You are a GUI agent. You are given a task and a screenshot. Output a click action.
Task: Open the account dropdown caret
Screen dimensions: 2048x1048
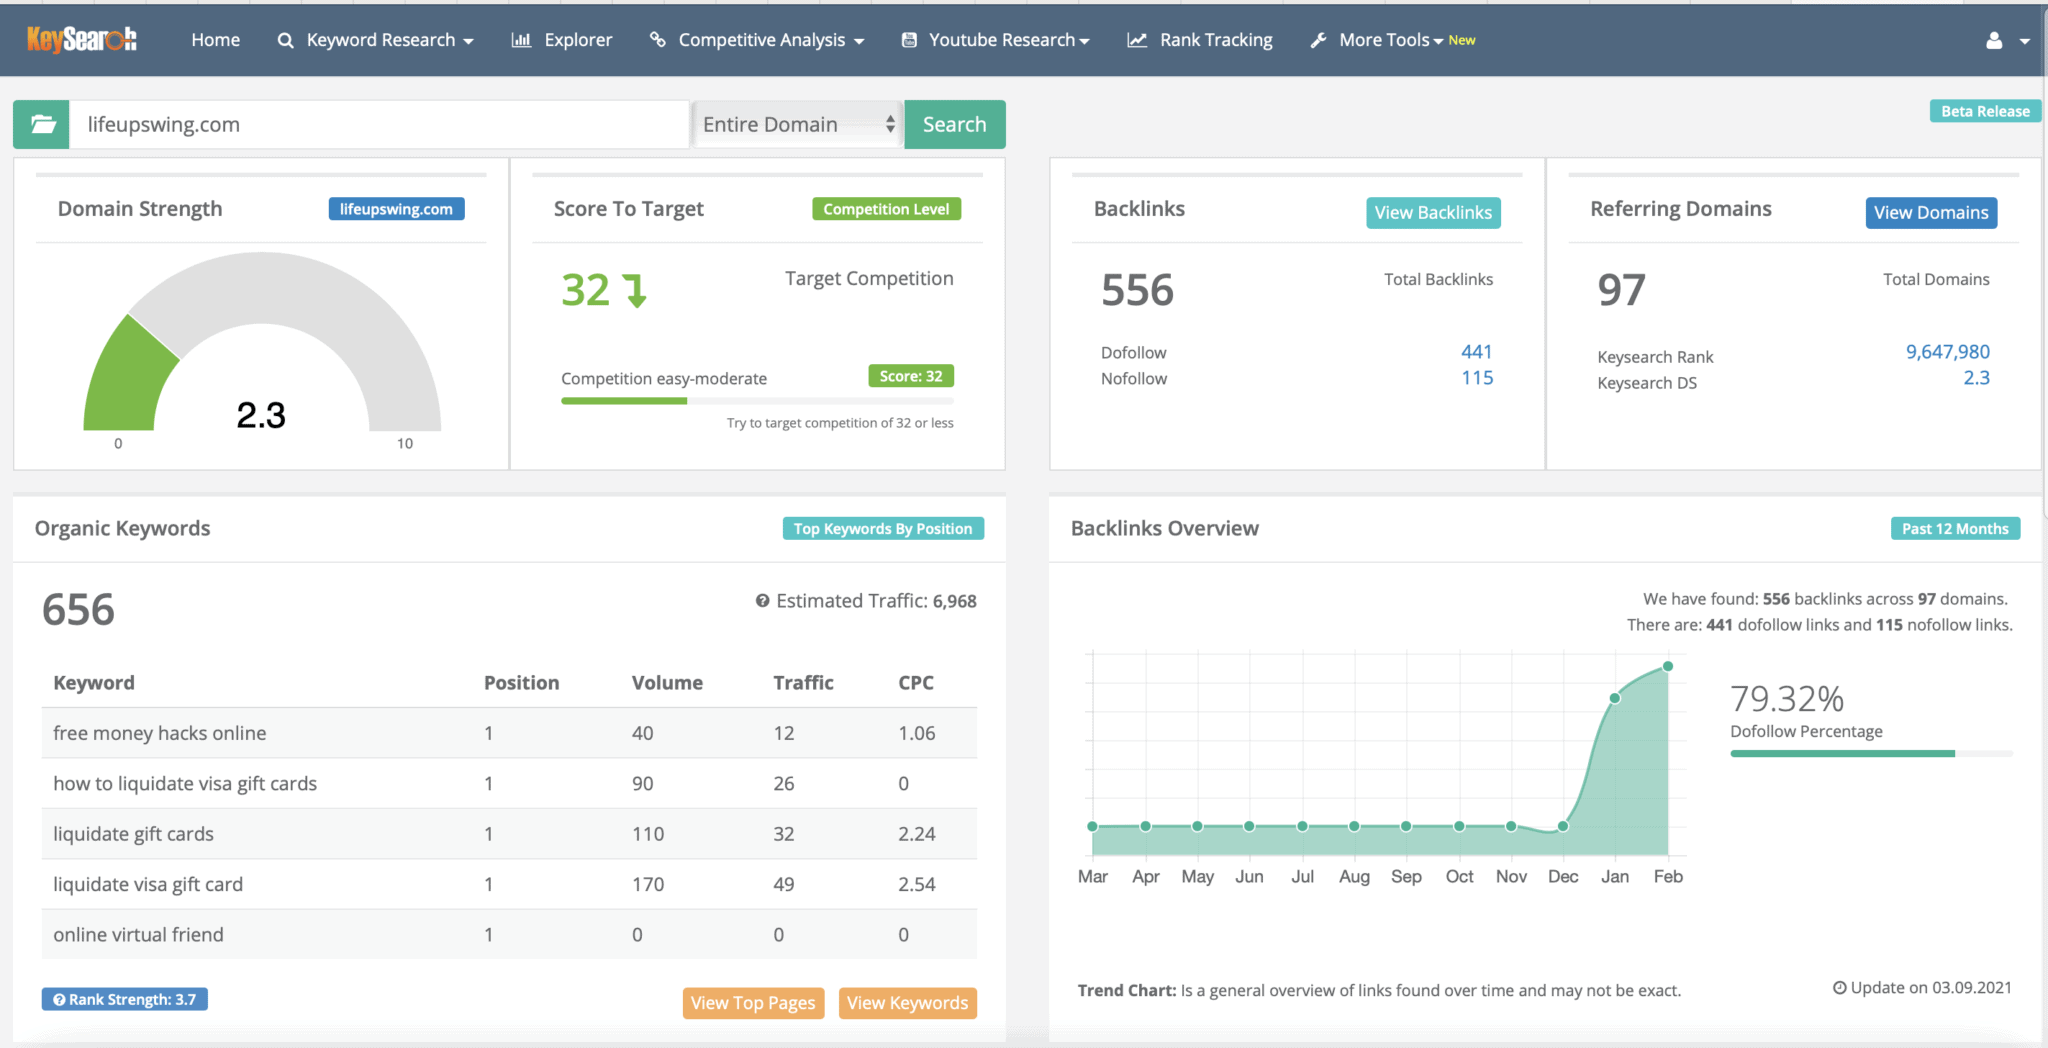tap(2025, 41)
